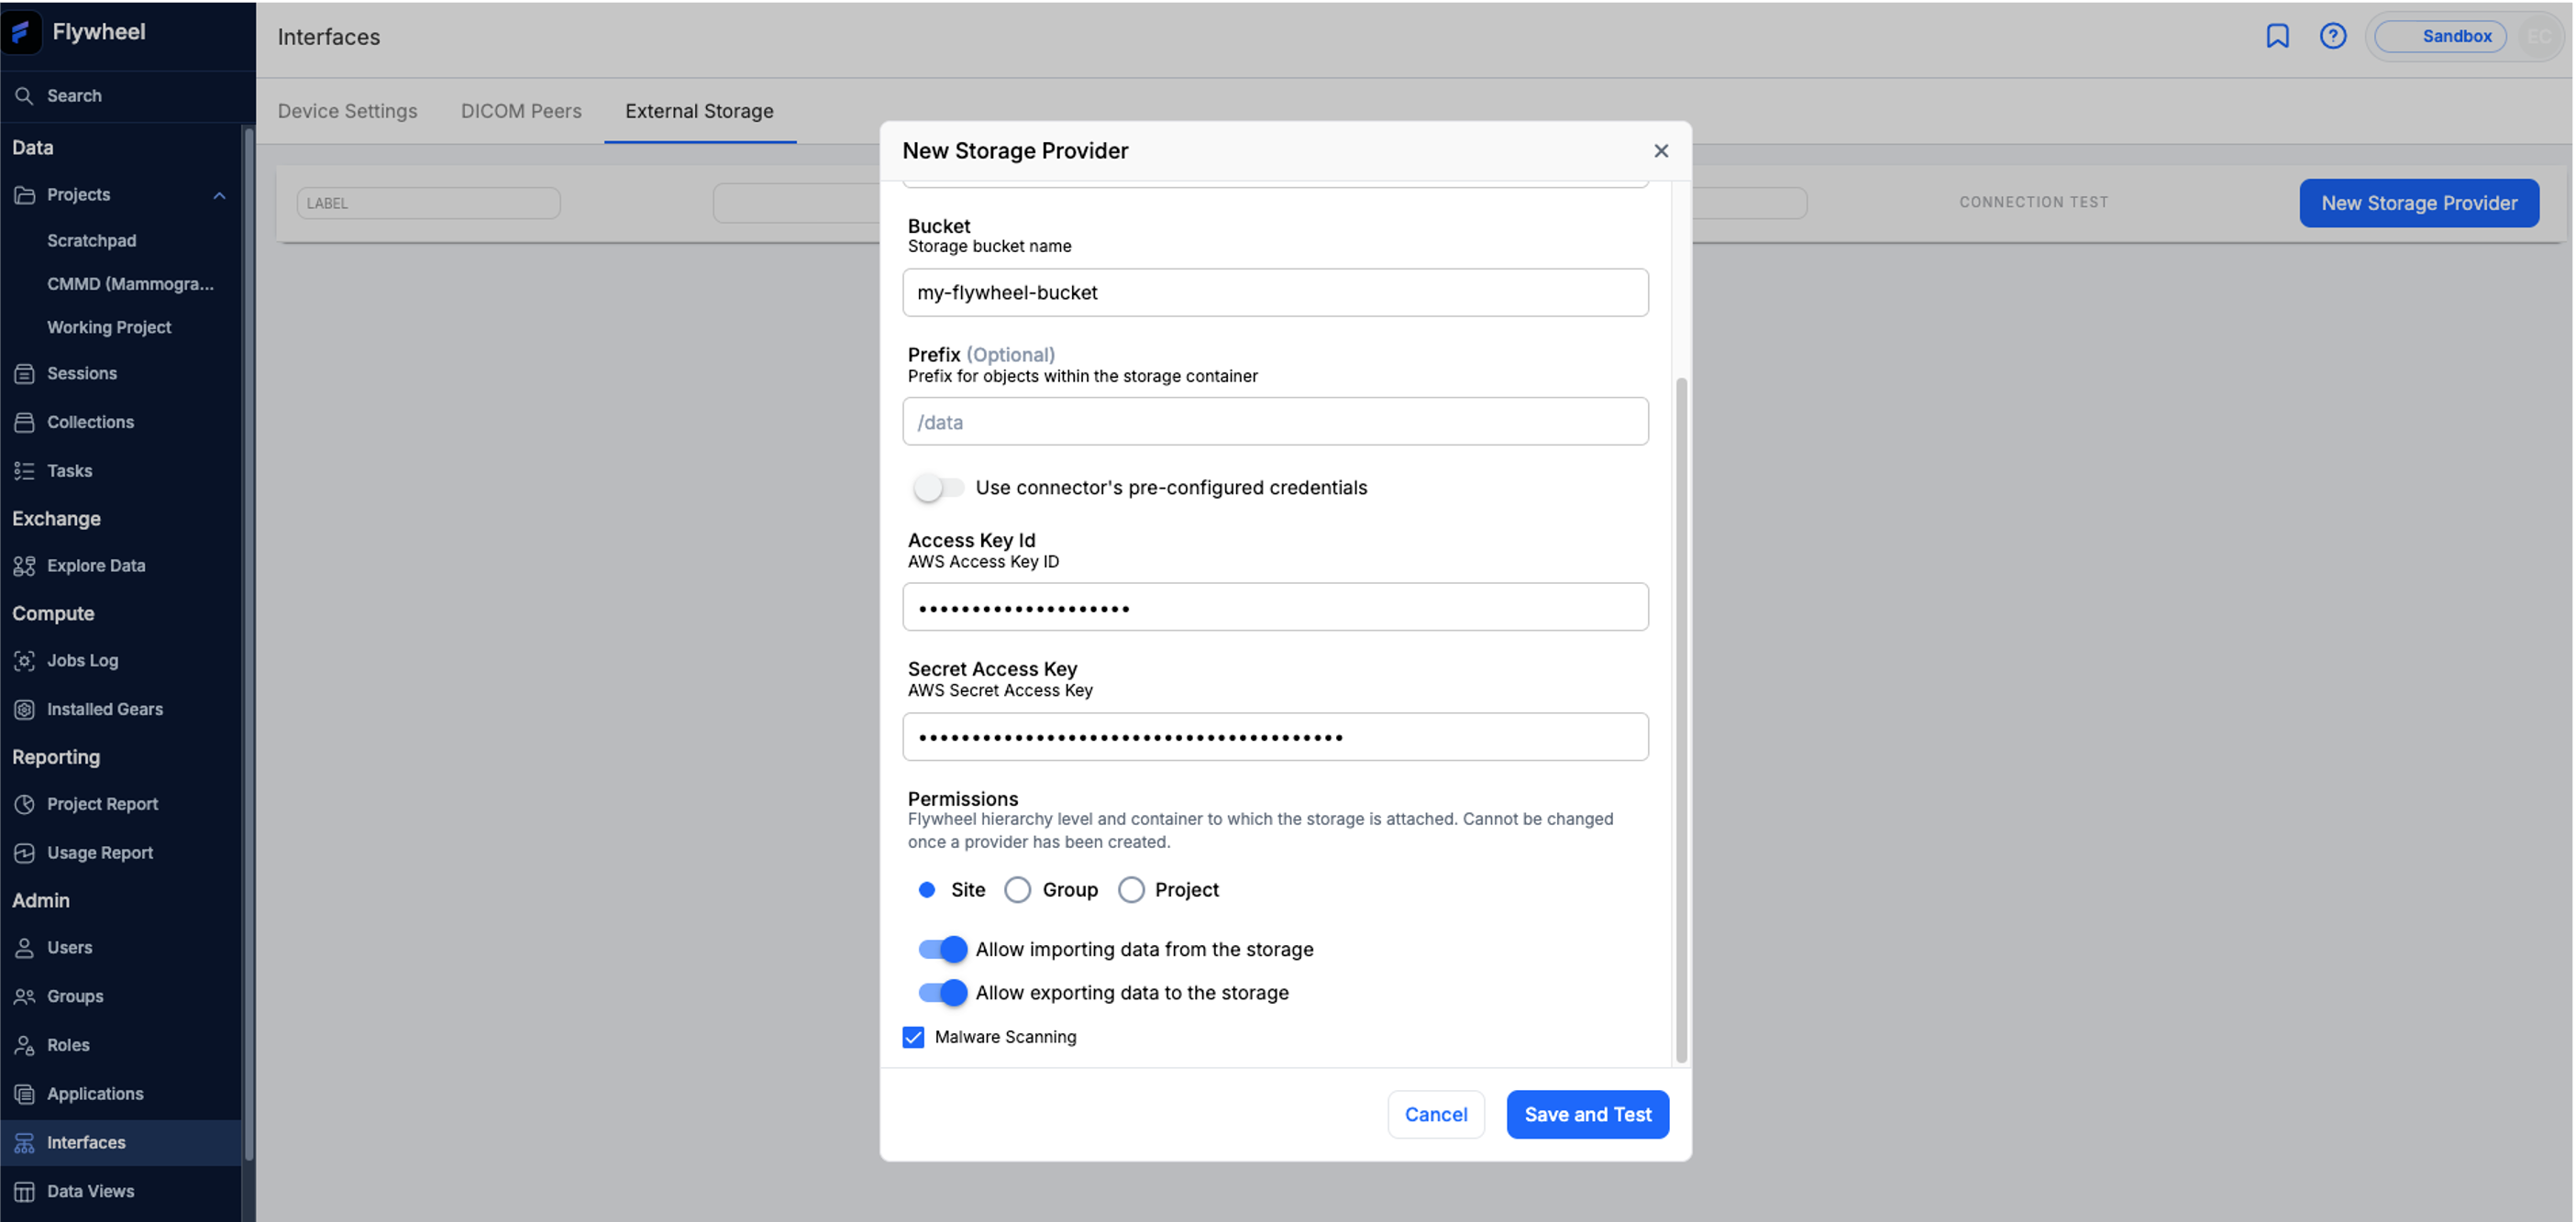This screenshot has width=2576, height=1222.
Task: Uncheck the Malware Scanning checkbox
Action: [x=913, y=1037]
